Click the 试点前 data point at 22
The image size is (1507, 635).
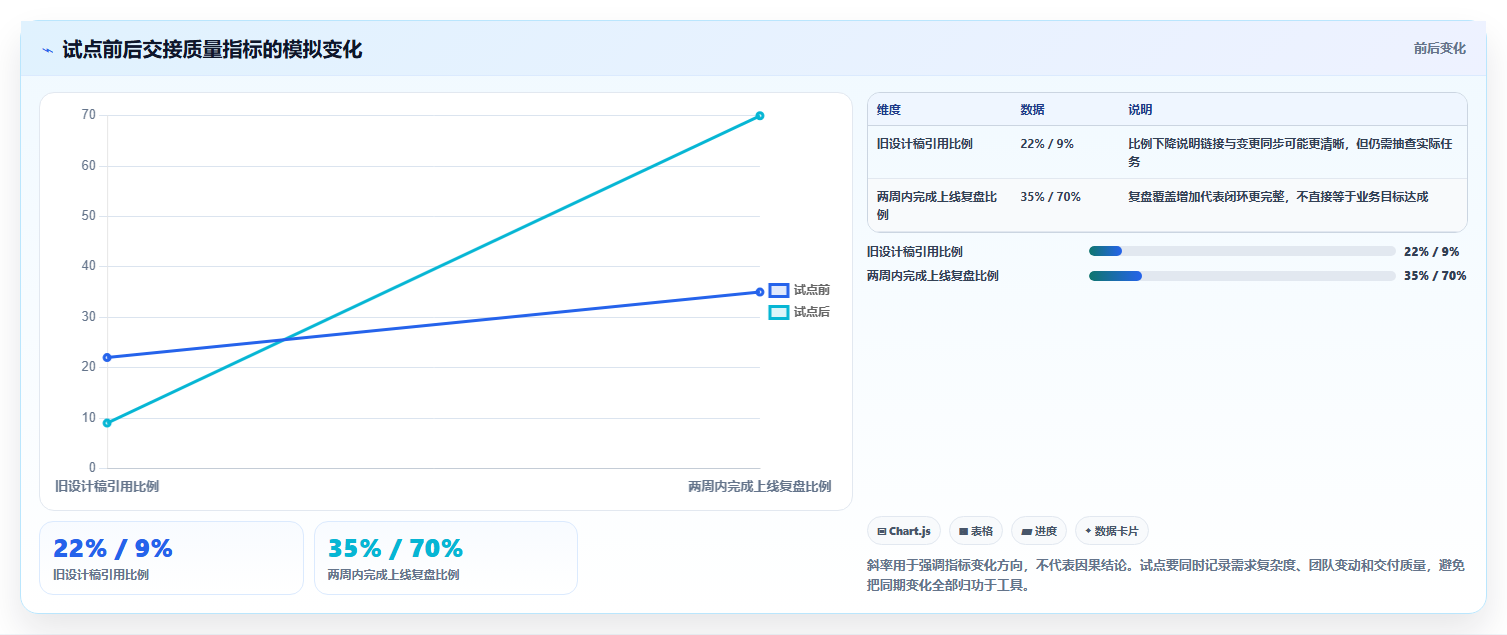coord(107,357)
